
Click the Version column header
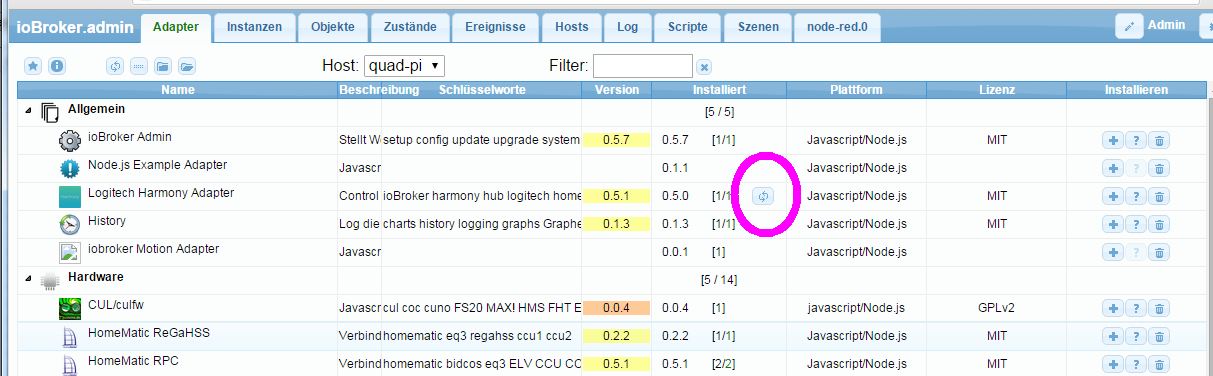(616, 90)
